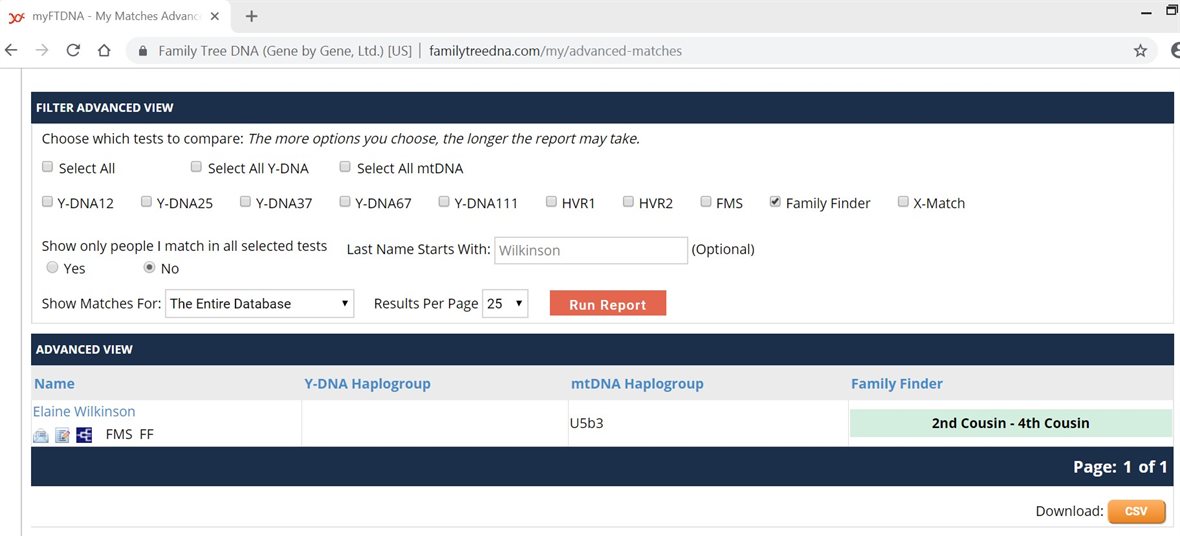This screenshot has height=536, width=1180.
Task: Check the Y-DNA37 checkbox
Action: tap(245, 202)
